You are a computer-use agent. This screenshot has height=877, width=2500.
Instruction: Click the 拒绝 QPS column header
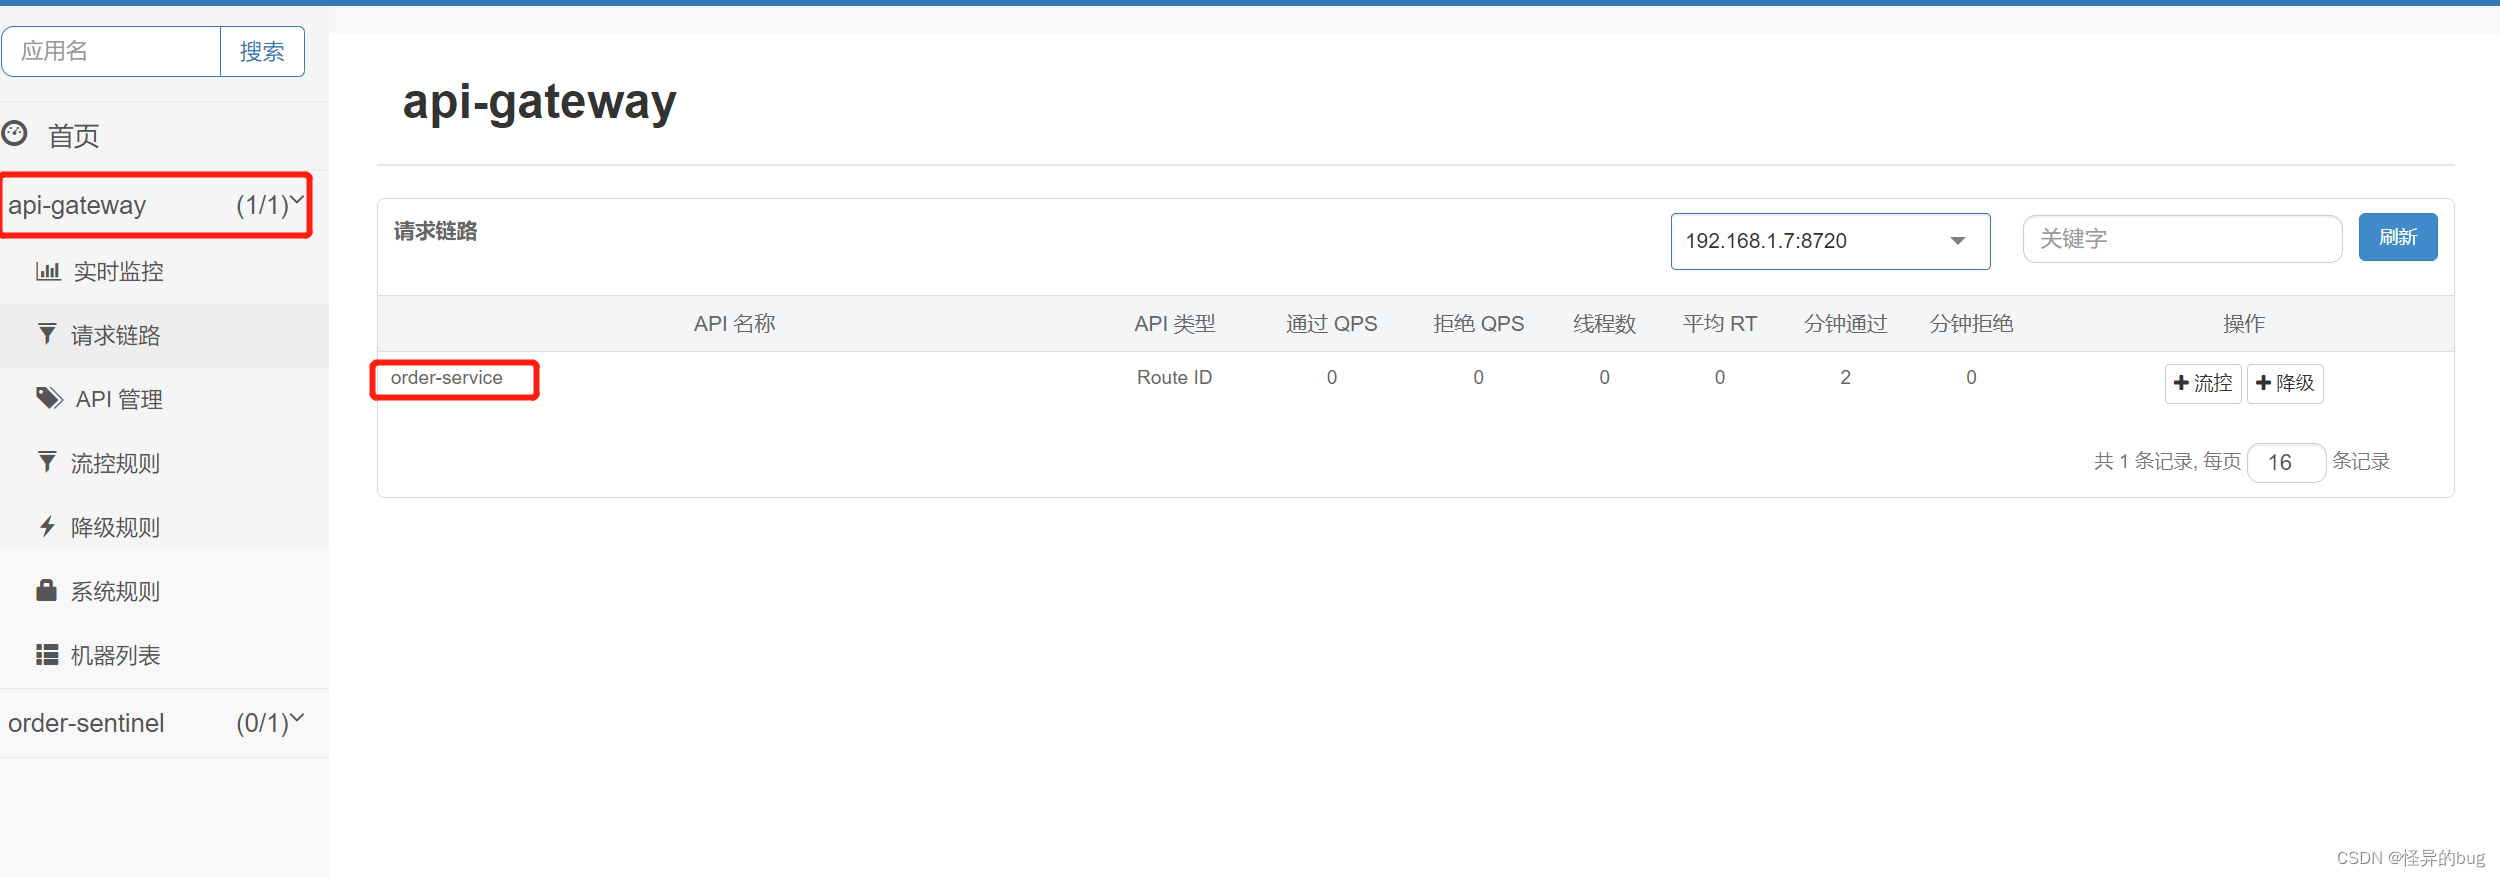(x=1478, y=324)
